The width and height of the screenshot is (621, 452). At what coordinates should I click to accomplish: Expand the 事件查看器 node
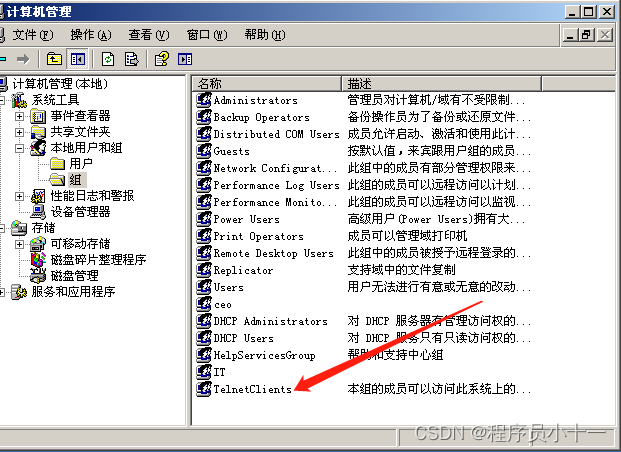click(19, 116)
